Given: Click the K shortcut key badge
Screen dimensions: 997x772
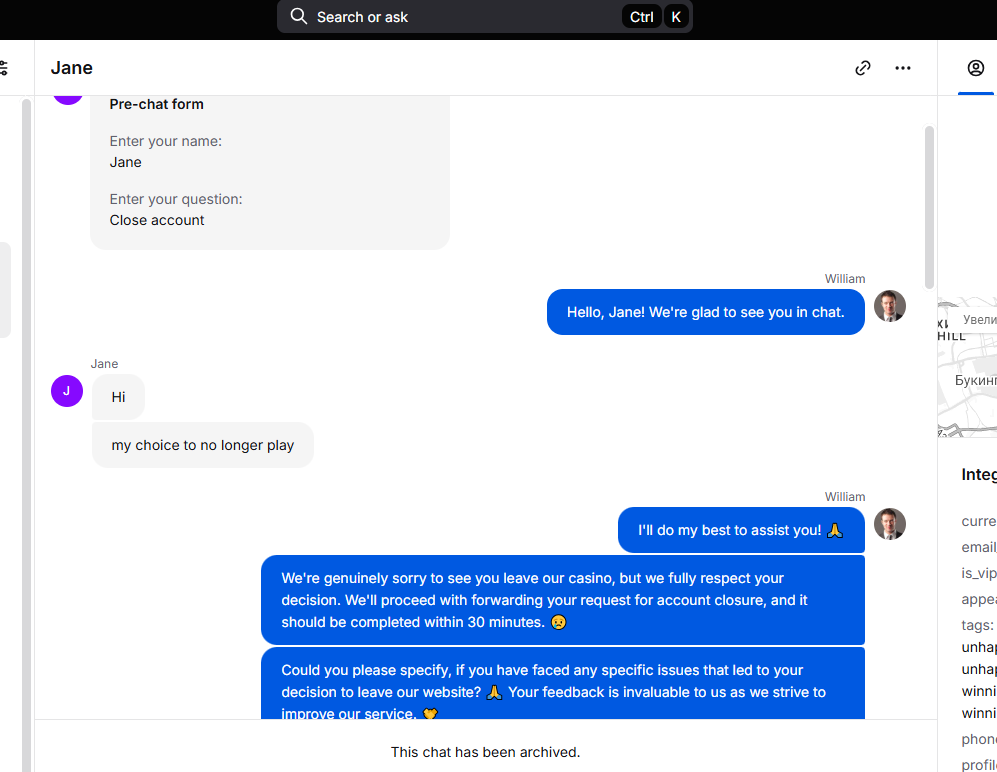Looking at the screenshot, I should (676, 17).
